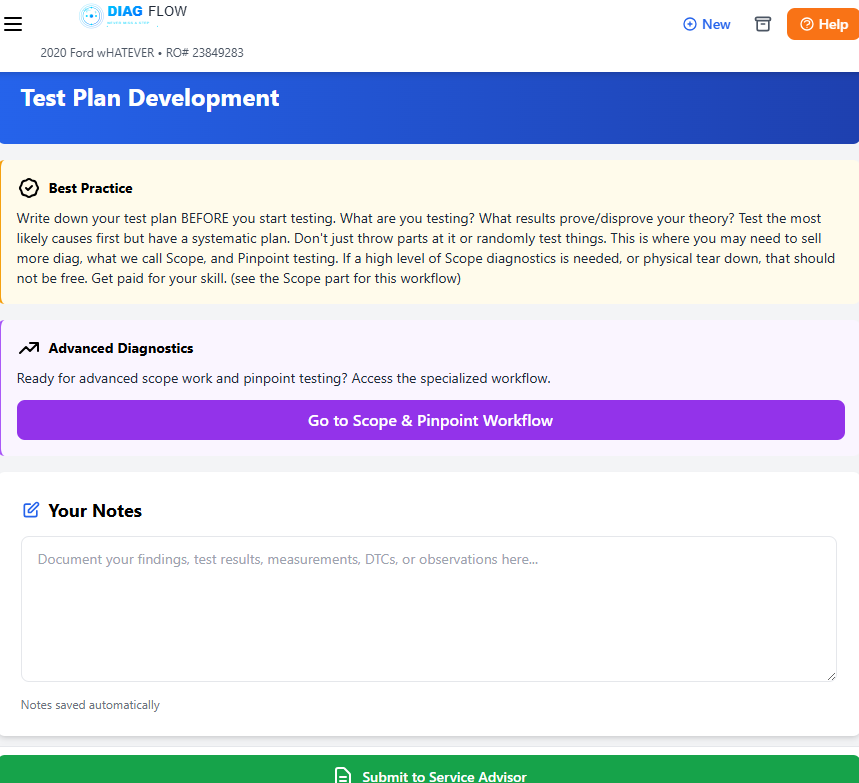
Task: Click the document icon on Submit button
Action: pos(342,776)
